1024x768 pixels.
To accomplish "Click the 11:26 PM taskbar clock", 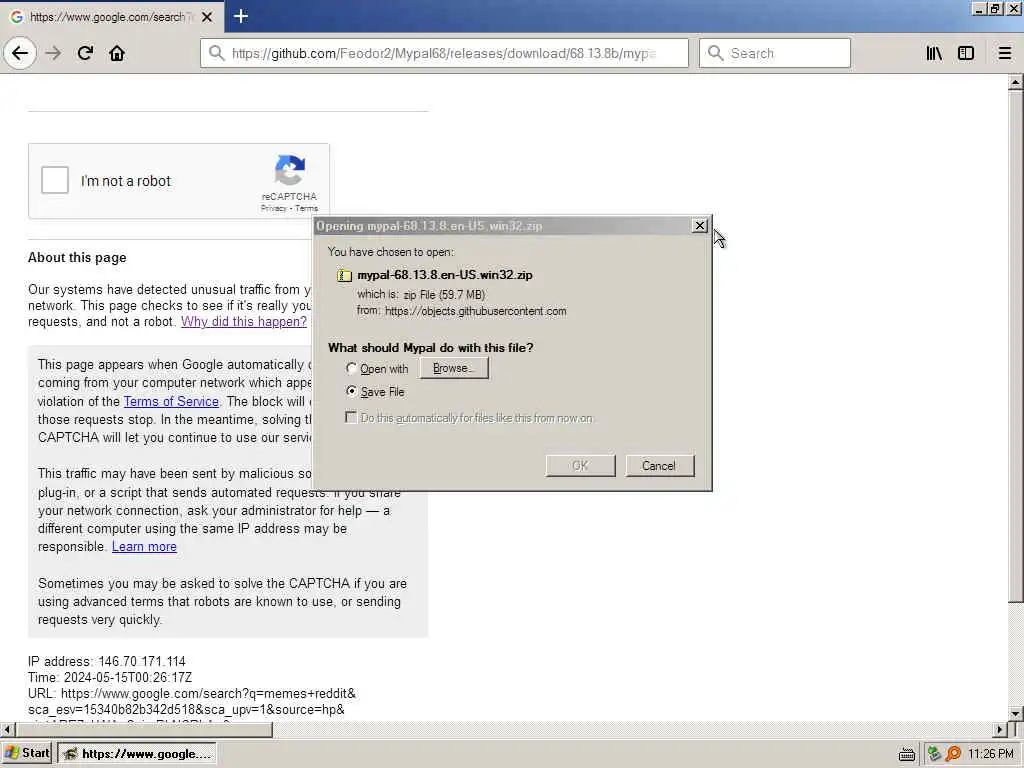I will tap(991, 754).
